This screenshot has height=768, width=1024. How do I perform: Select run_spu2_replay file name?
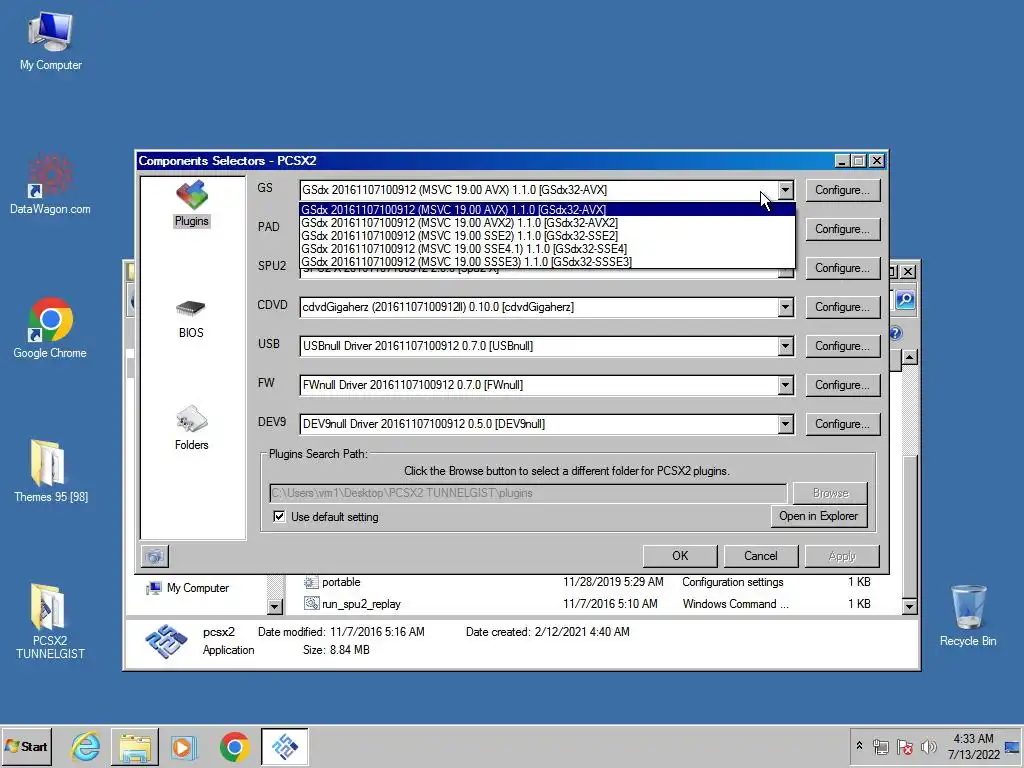361,604
